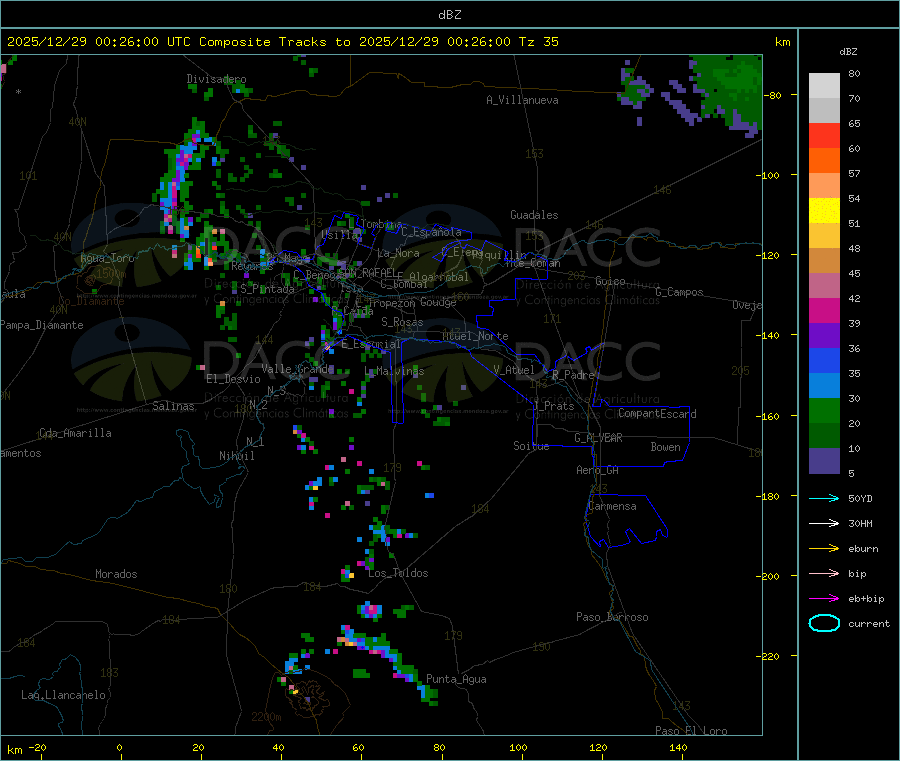Click the 60 km horizontal axis tick
This screenshot has height=761, width=900.
[x=358, y=747]
